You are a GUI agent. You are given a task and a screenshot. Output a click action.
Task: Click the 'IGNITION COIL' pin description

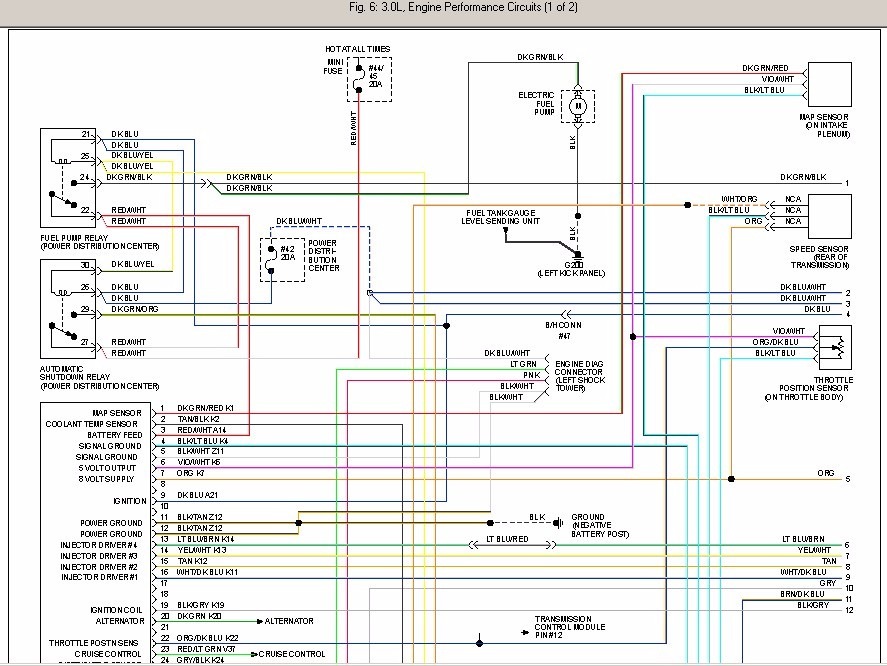click(x=117, y=610)
